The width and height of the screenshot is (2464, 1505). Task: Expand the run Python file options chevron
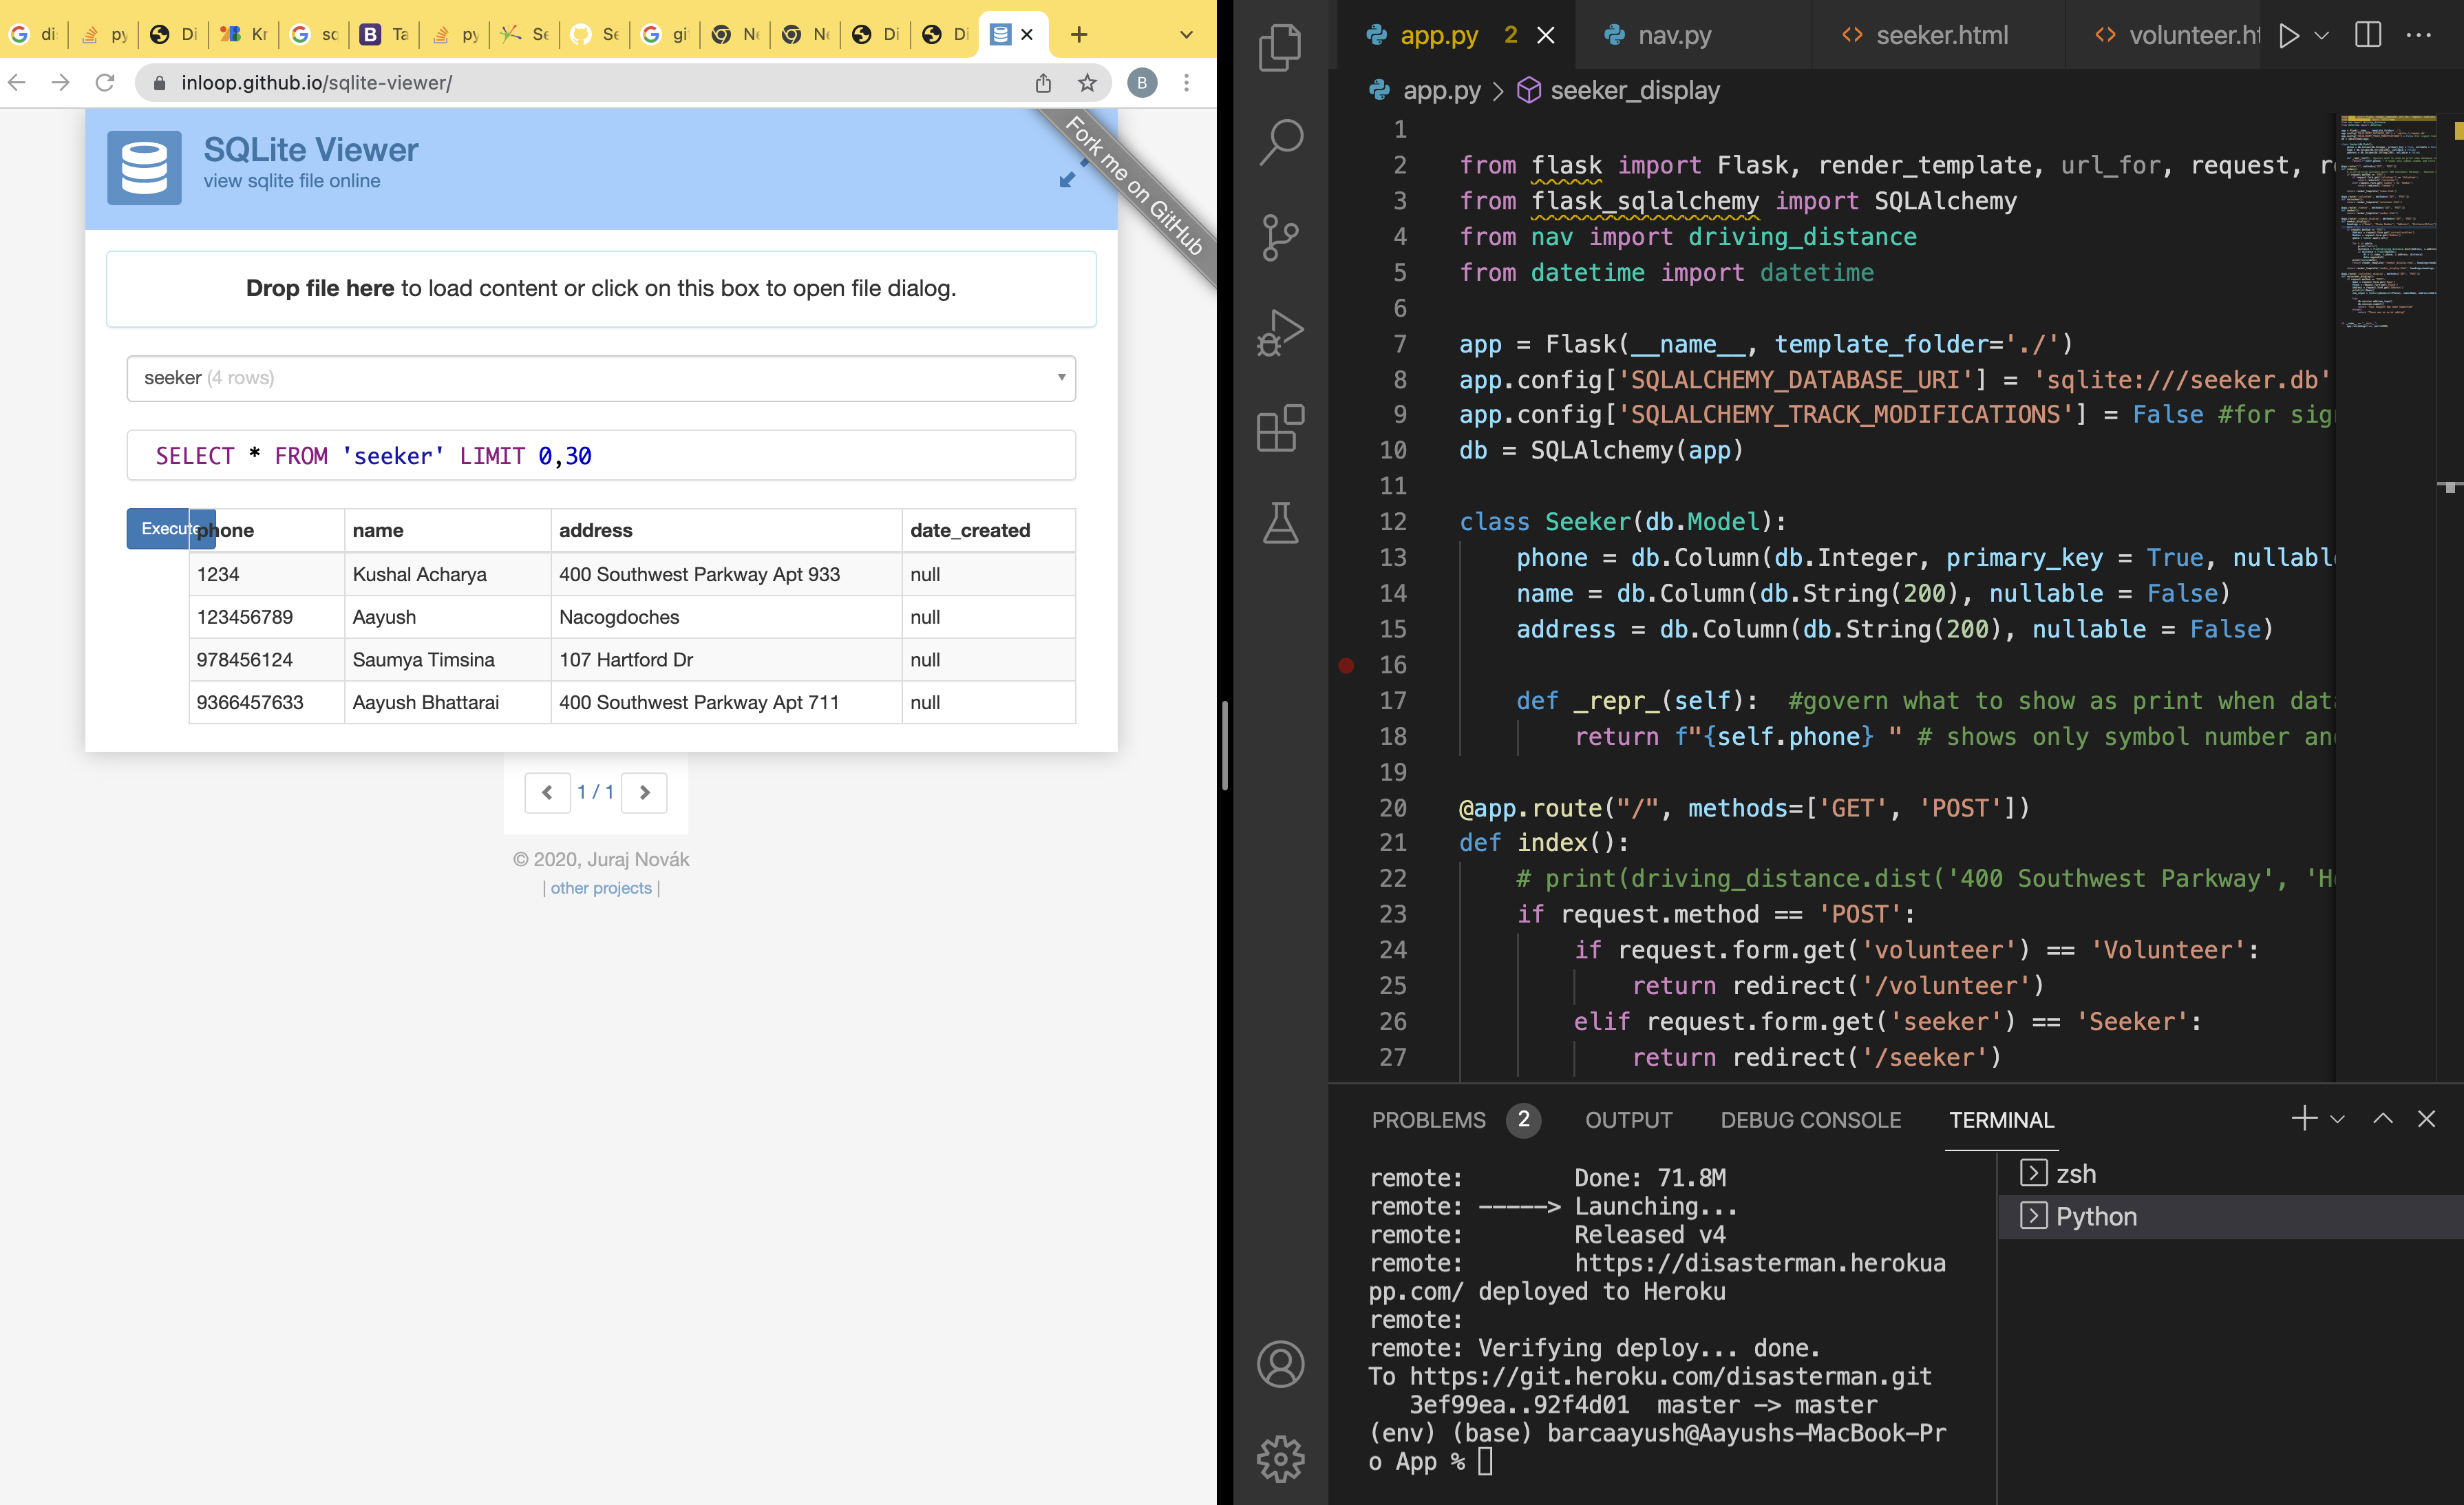pyautogui.click(x=2322, y=35)
